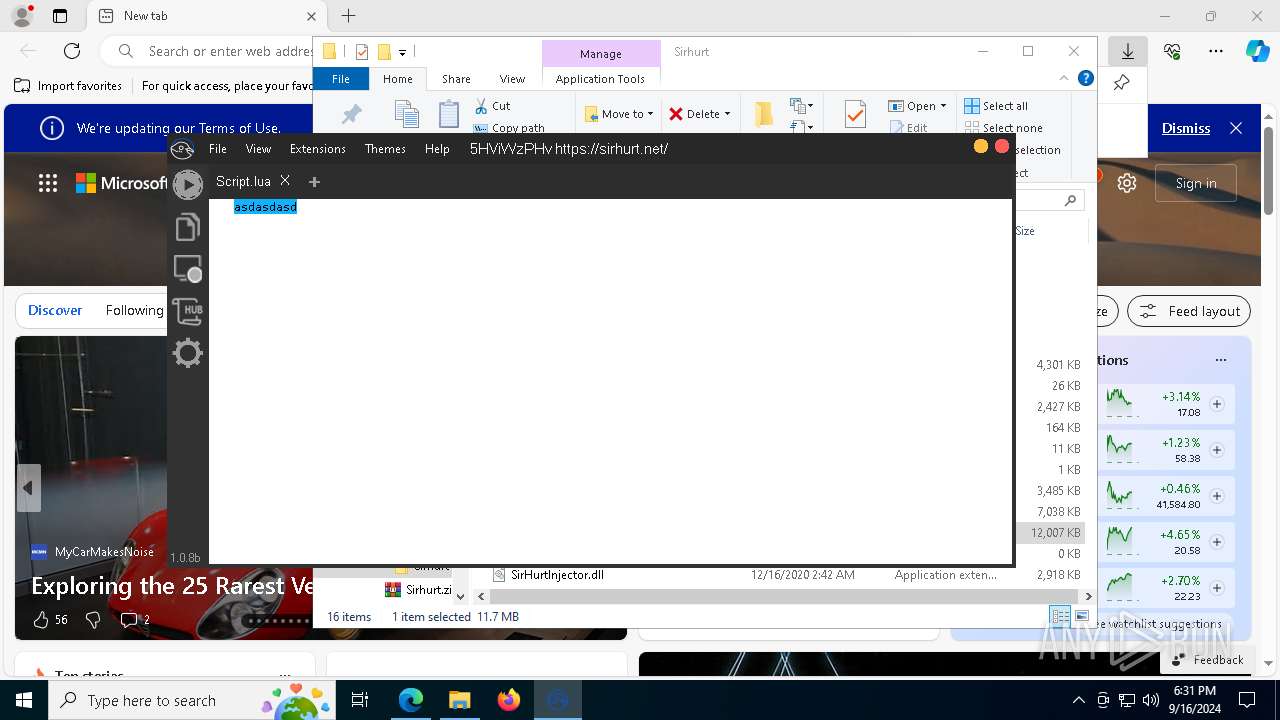Click the Properties checkmark icon
The image size is (1280, 720).
pos(855,114)
